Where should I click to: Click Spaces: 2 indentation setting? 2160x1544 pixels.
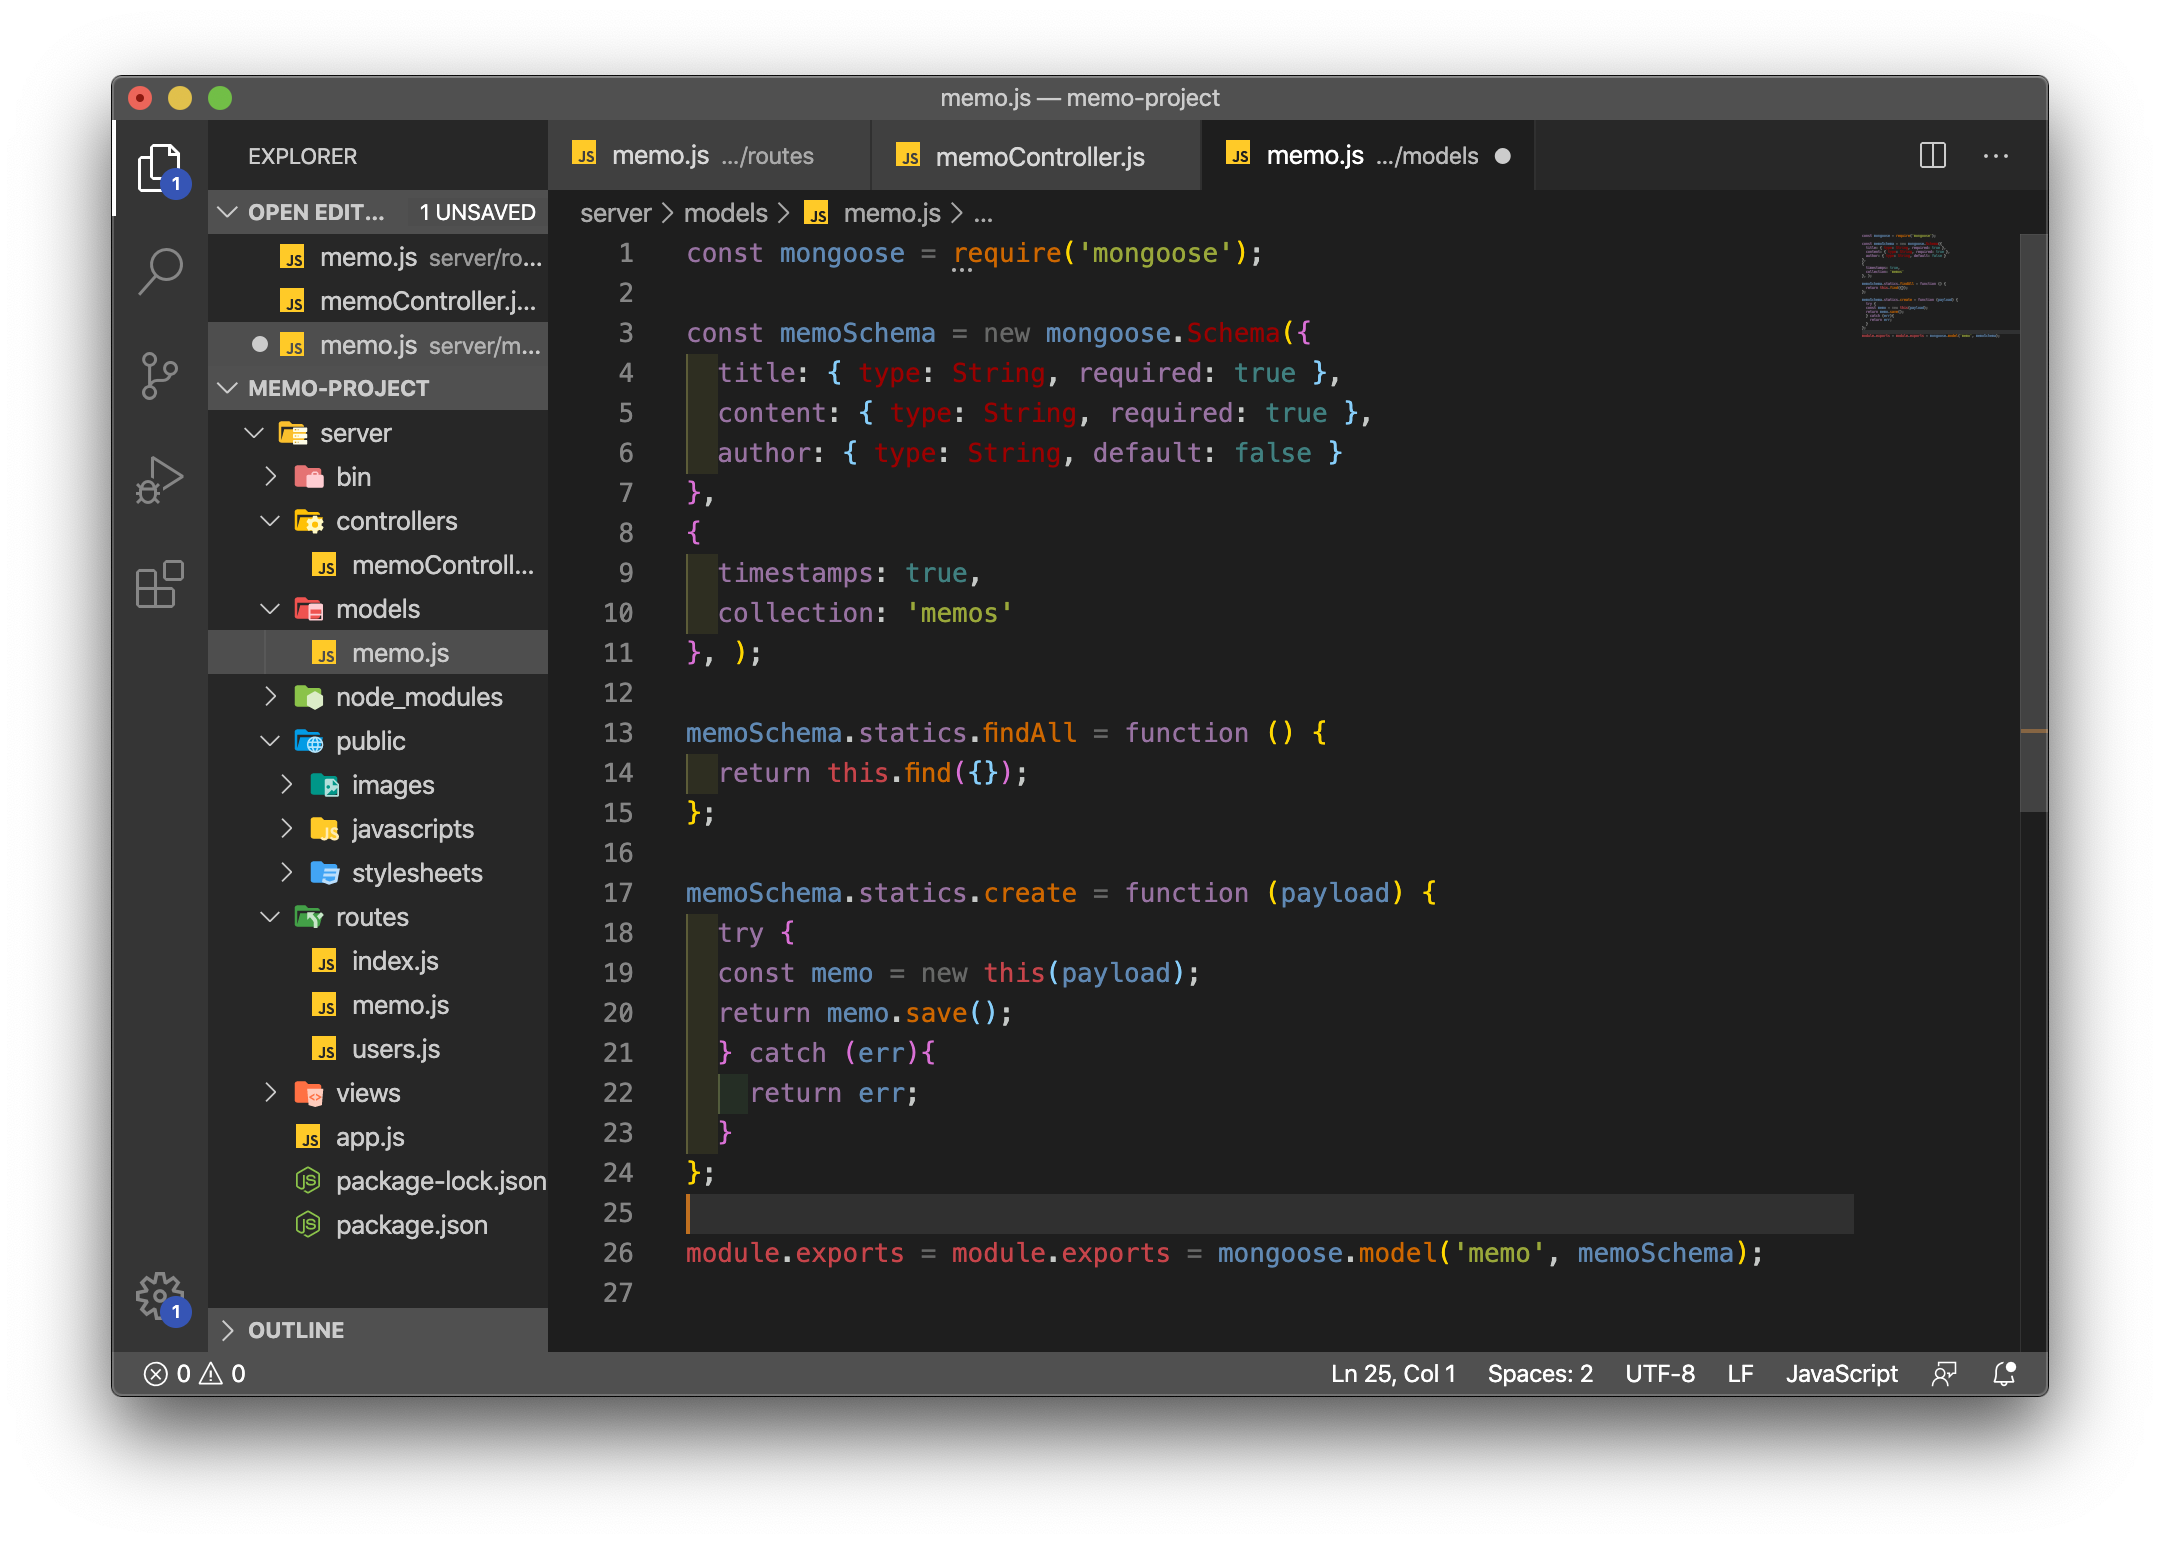1539,1373
